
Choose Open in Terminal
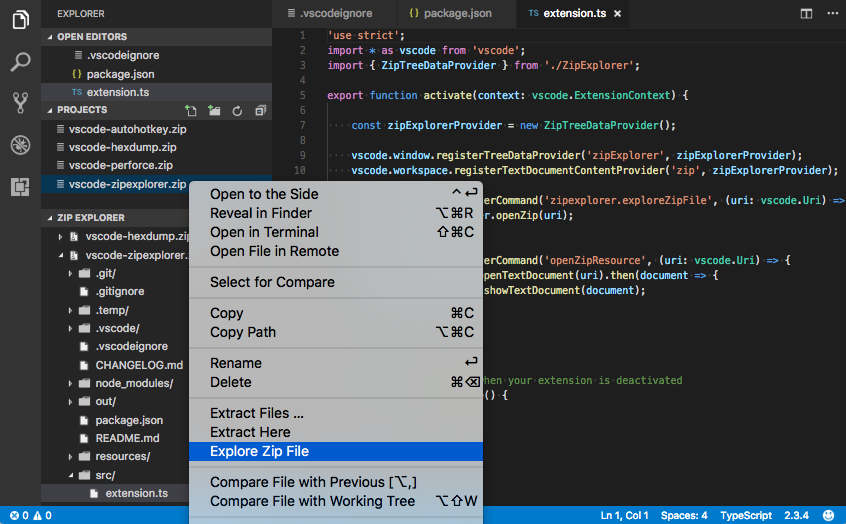(x=336, y=232)
